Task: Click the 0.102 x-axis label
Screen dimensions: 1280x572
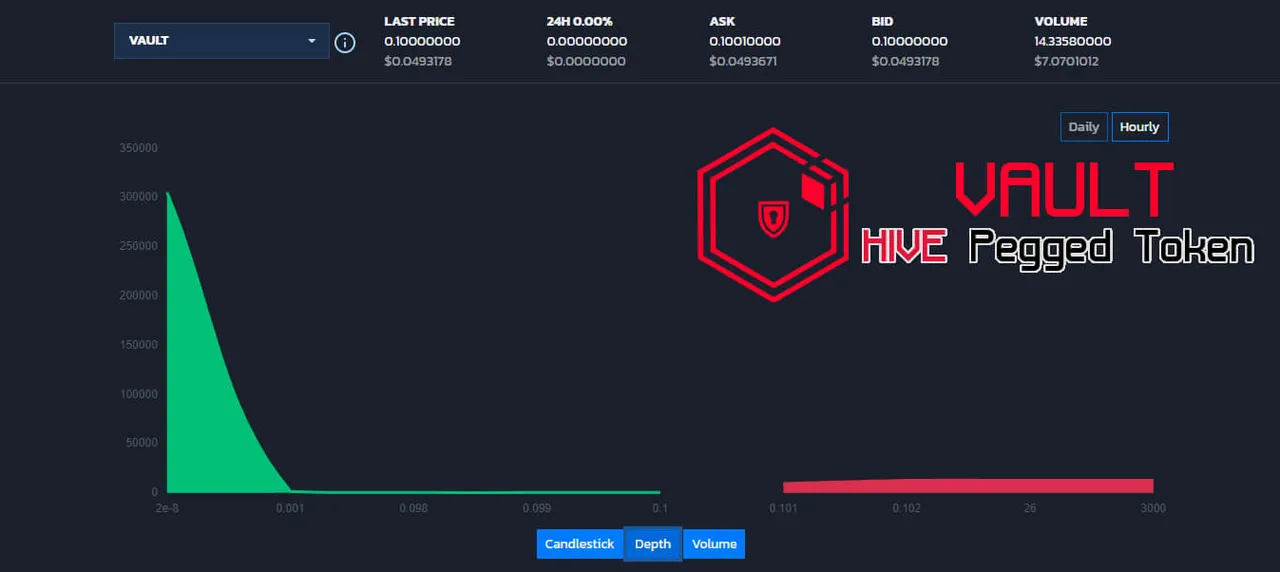Action: click(907, 508)
